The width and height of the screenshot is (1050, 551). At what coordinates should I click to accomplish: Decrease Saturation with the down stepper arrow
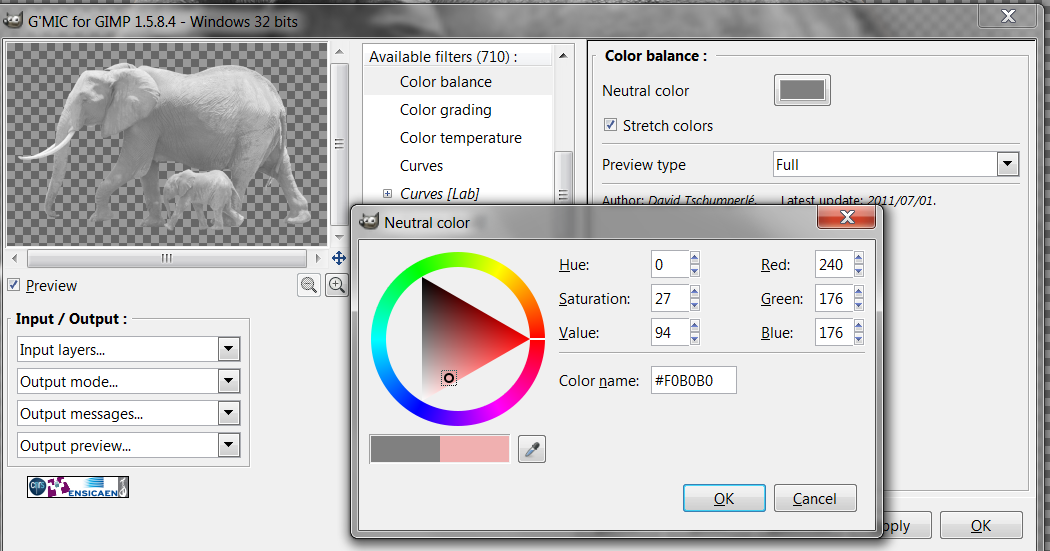694,305
